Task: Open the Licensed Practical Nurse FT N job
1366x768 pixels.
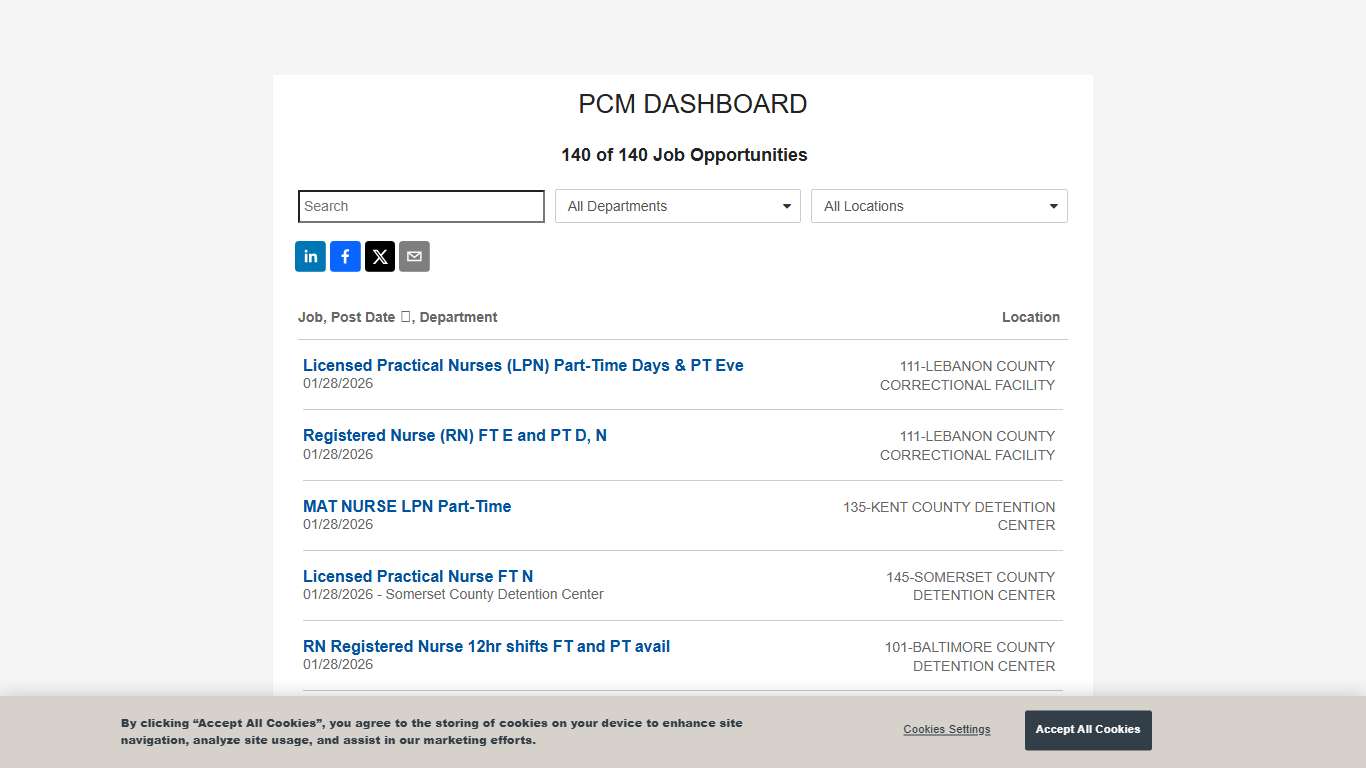Action: coord(418,576)
